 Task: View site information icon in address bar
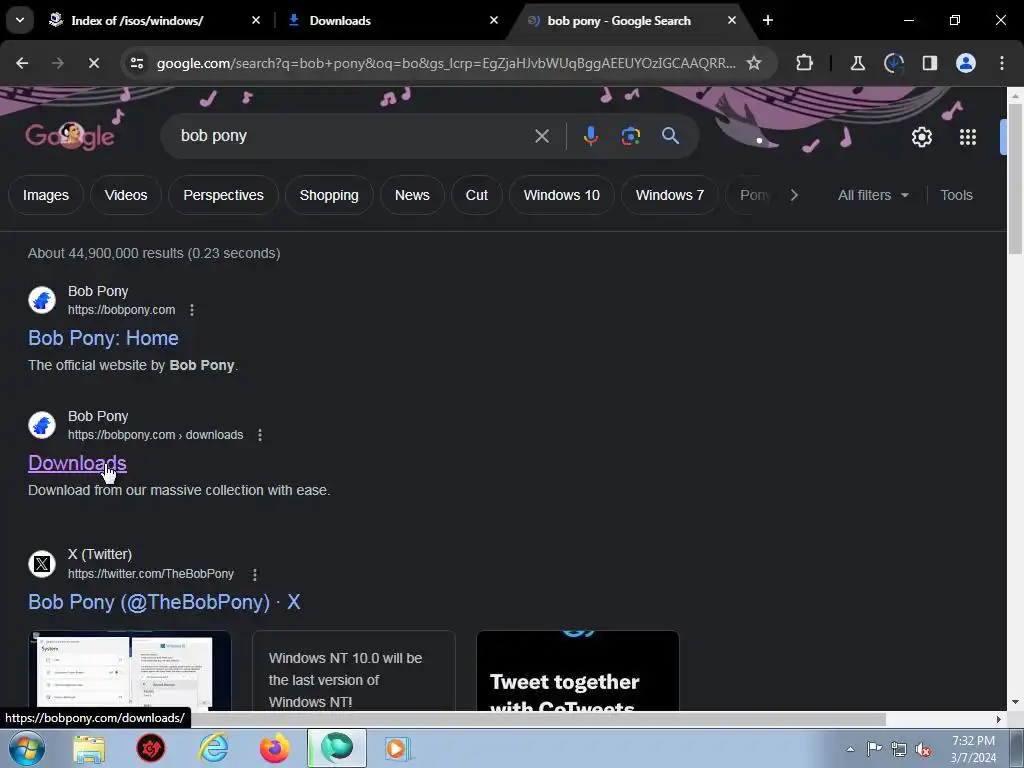pos(136,63)
